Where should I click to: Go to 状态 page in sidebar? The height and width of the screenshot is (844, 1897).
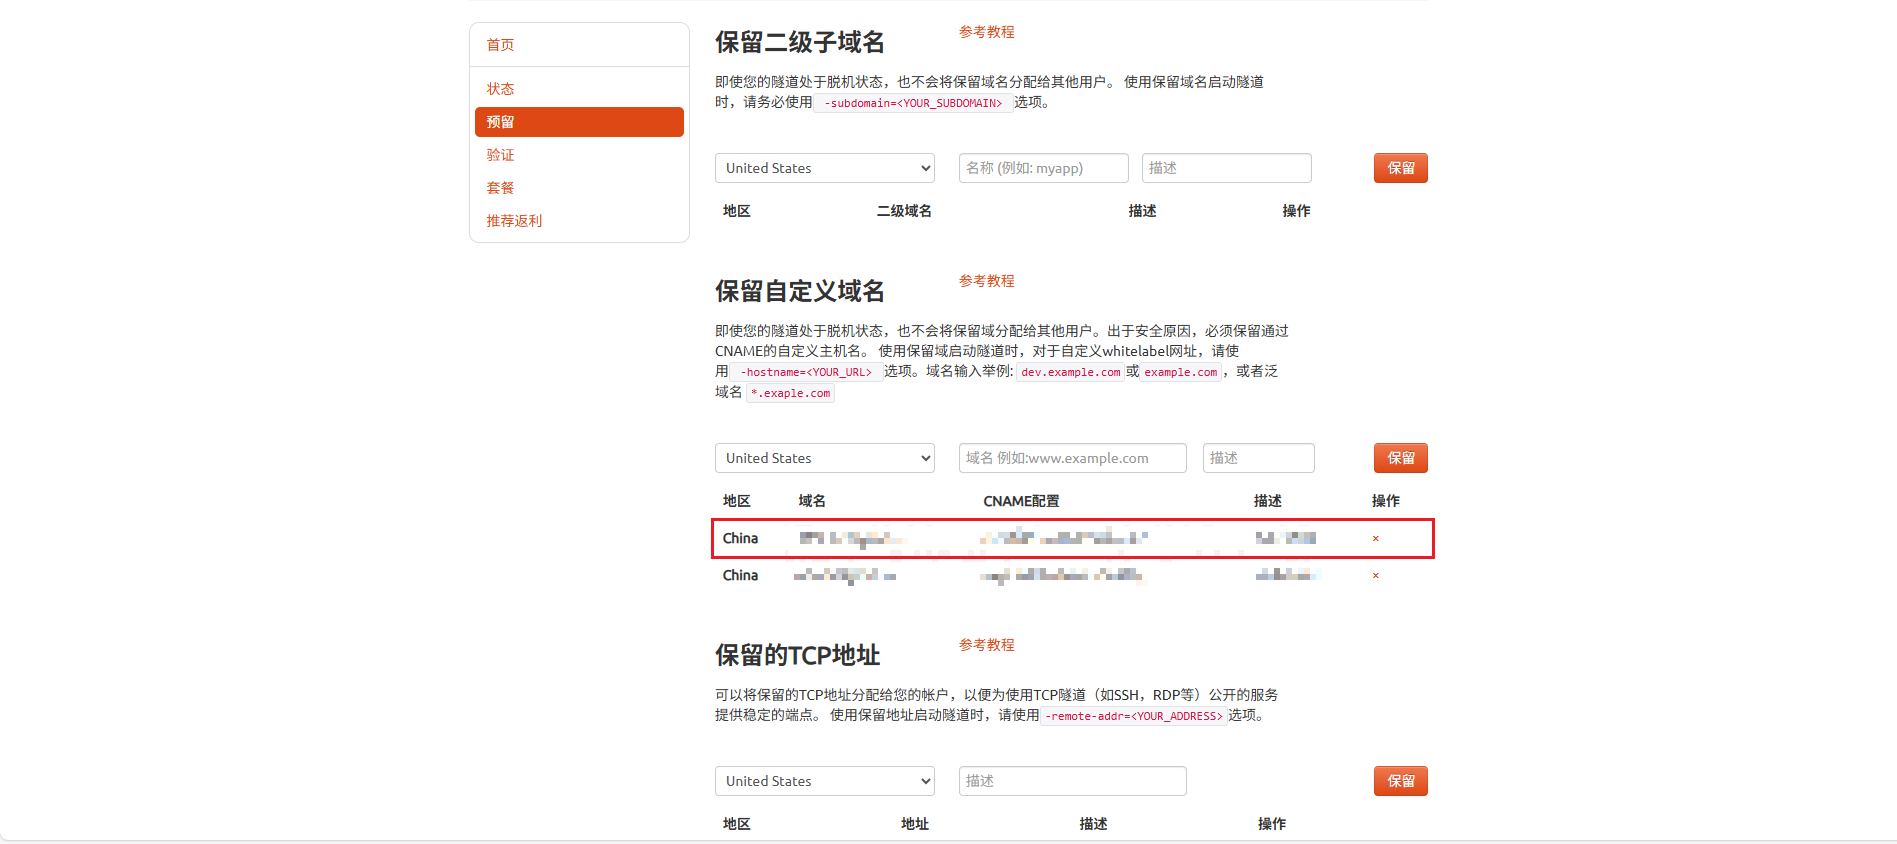[501, 89]
